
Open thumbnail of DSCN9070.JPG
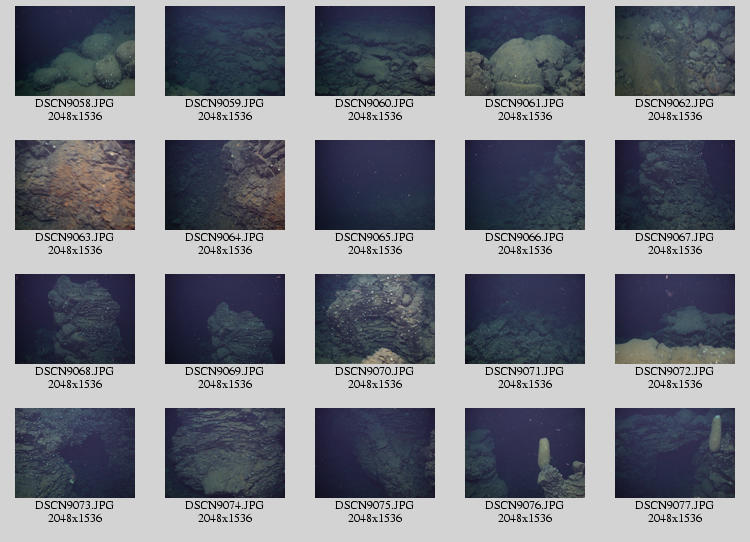click(x=375, y=319)
